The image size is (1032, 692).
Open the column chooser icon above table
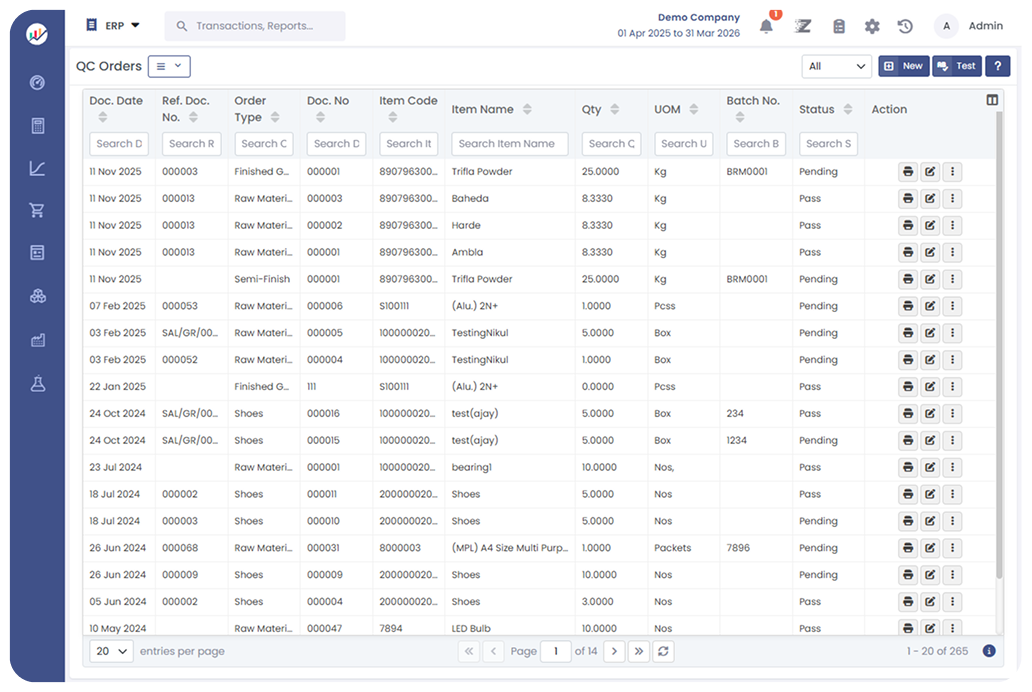992,100
